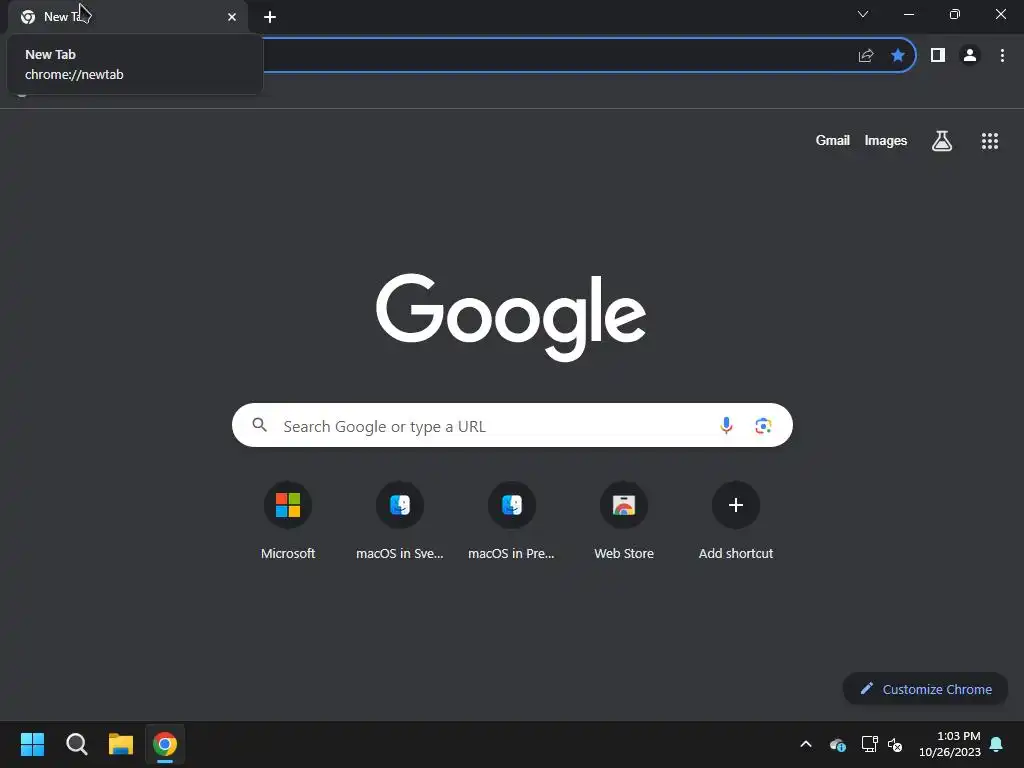Open the Google apps grid

989,140
